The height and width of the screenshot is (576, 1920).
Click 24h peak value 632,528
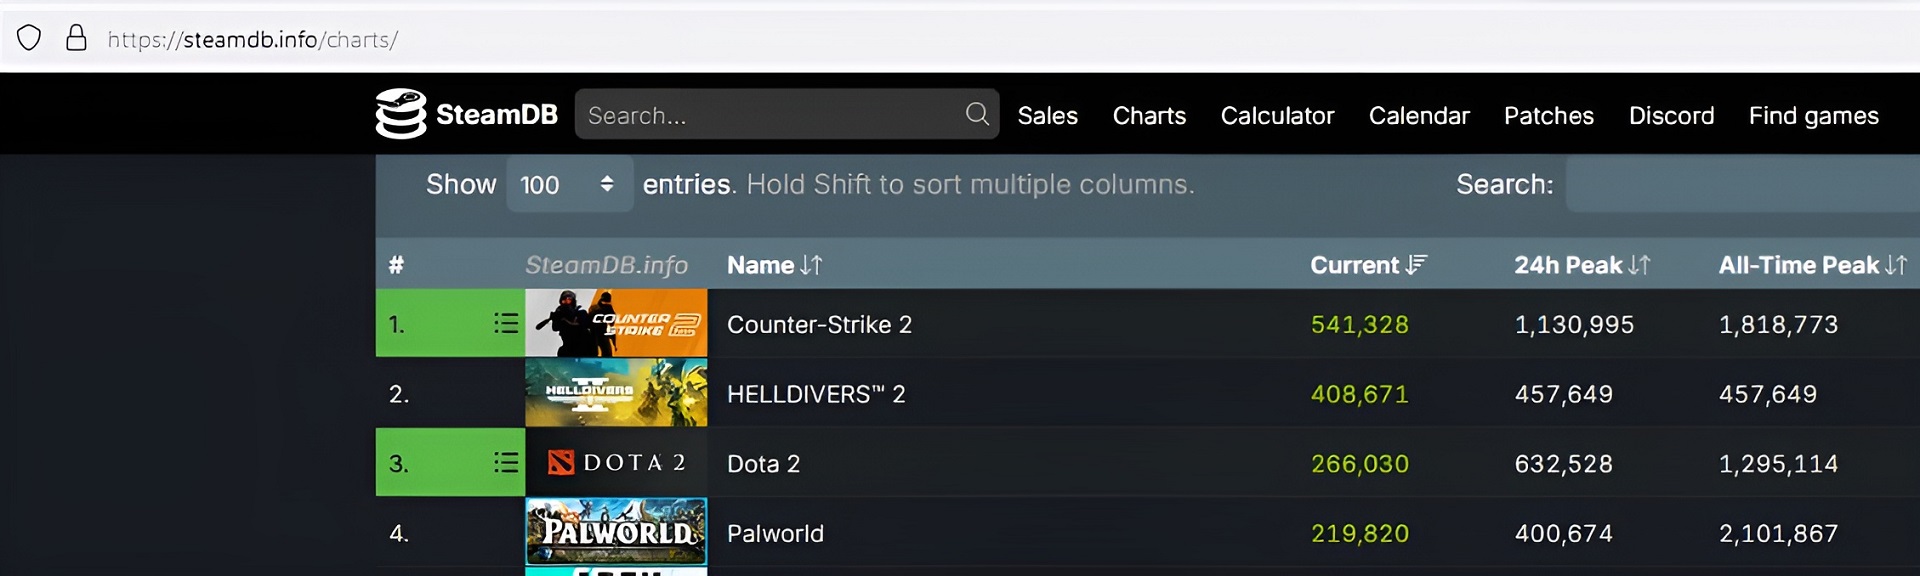[x=1564, y=463]
